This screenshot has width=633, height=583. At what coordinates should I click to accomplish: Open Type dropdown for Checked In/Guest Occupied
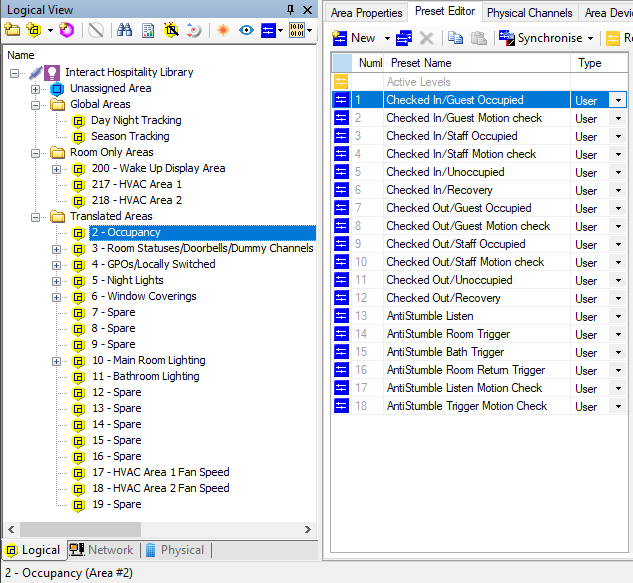[x=619, y=100]
